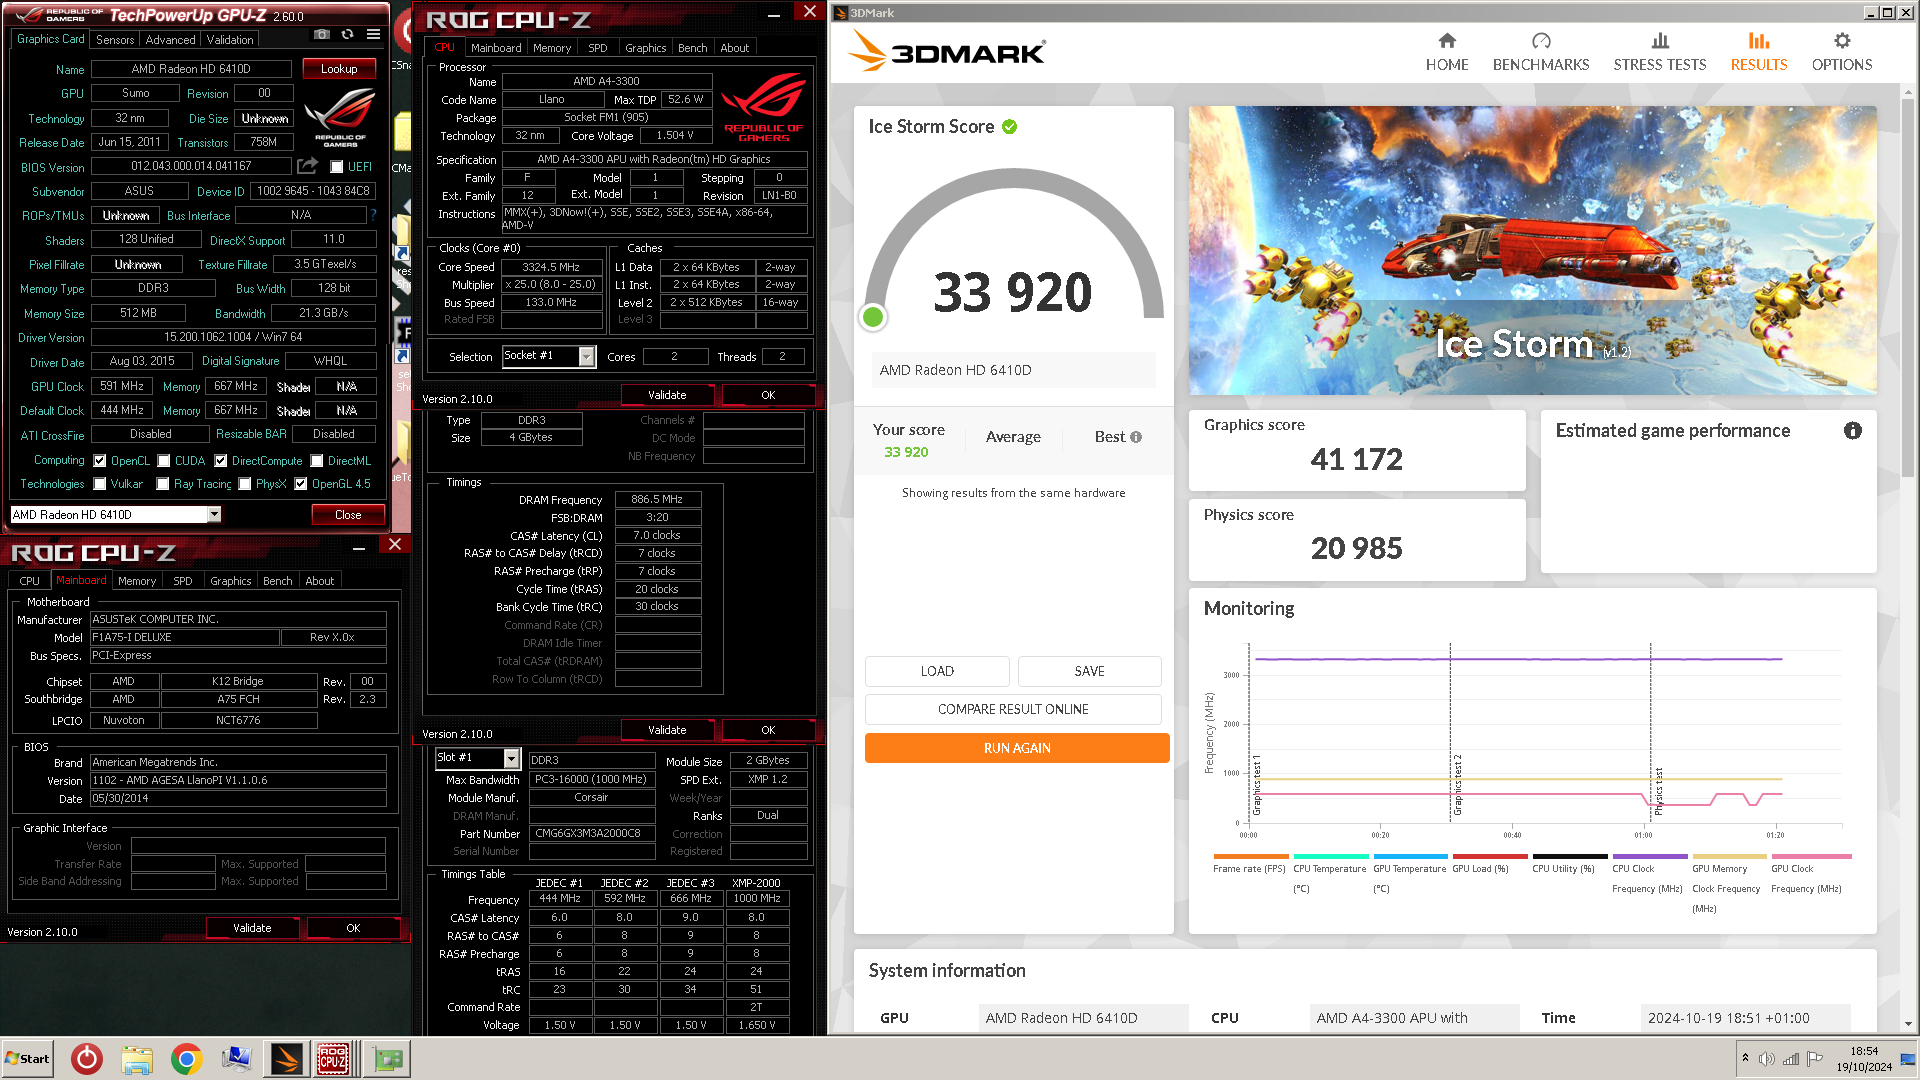Screen dimensions: 1920x1080
Task: Open 3DMark Home section
Action: (1447, 52)
